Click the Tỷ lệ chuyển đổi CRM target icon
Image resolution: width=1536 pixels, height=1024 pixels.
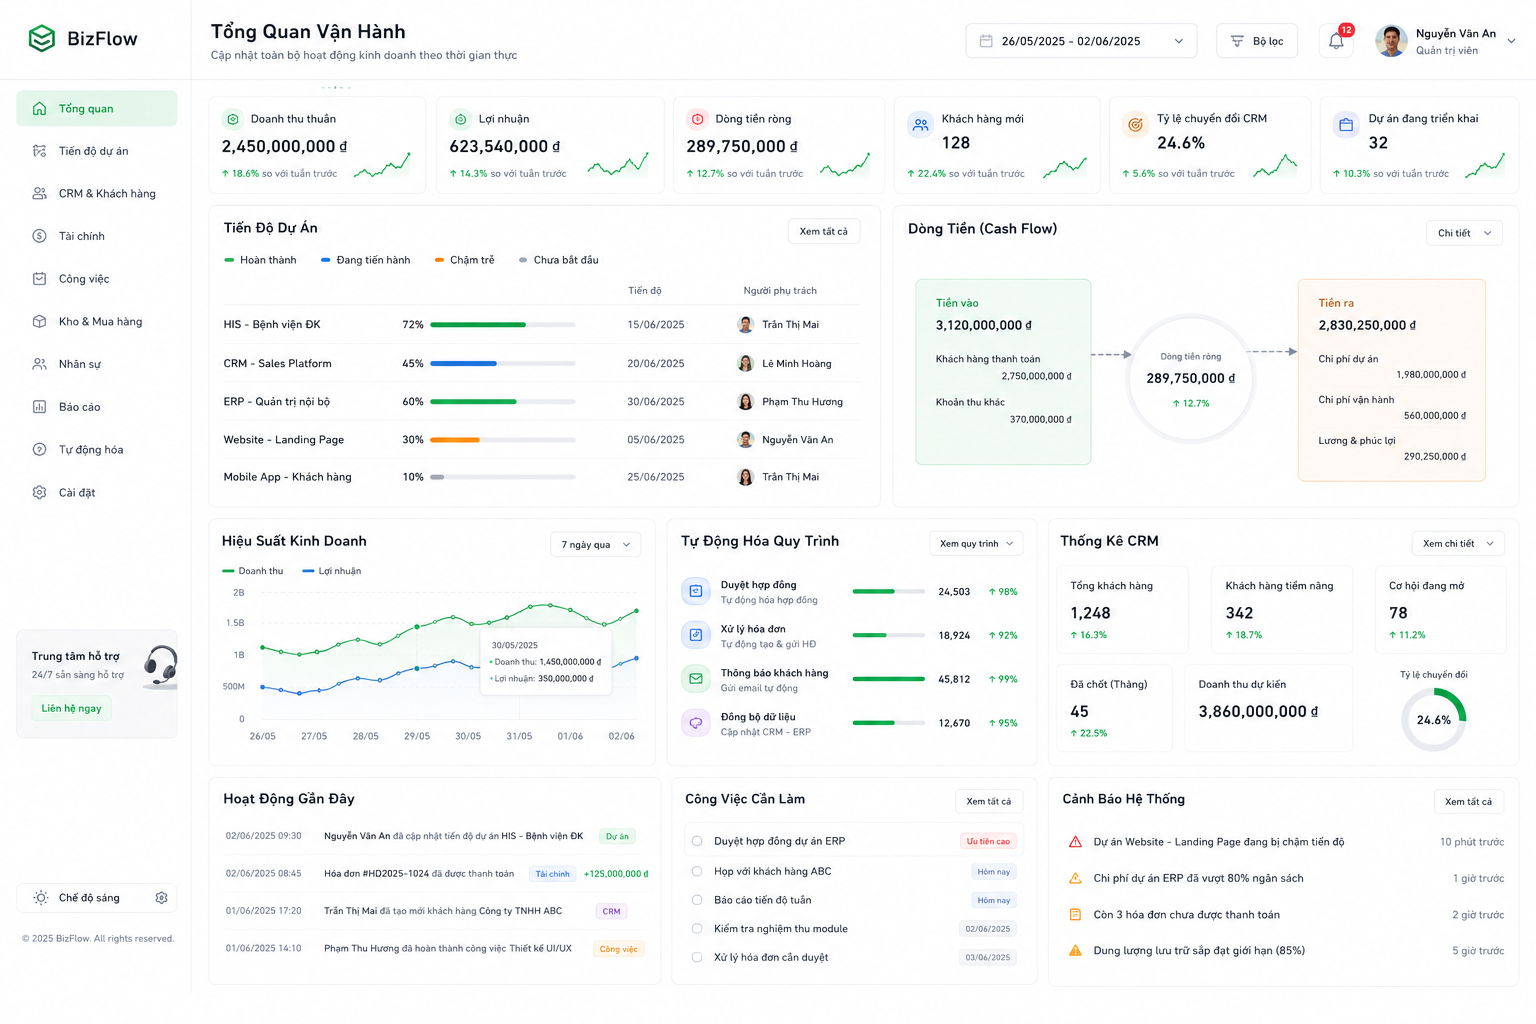pyautogui.click(x=1135, y=125)
